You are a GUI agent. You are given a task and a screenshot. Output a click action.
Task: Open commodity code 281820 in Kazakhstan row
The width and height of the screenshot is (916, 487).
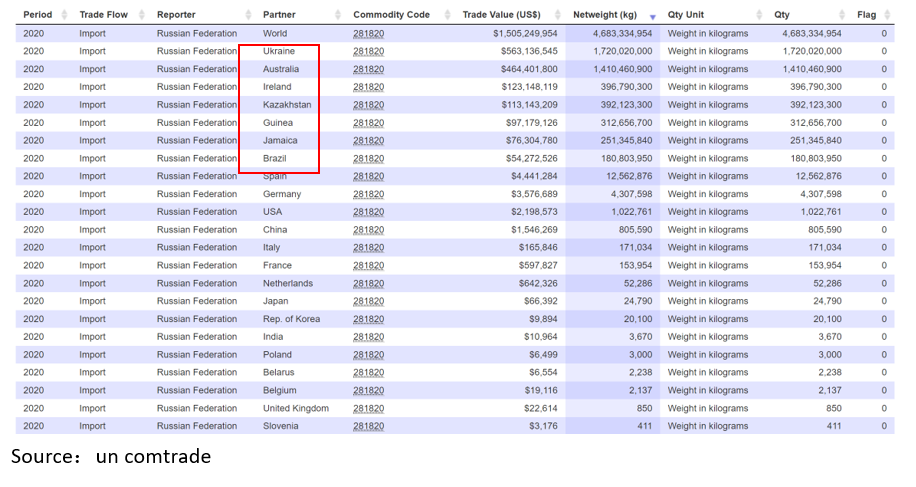(369, 105)
